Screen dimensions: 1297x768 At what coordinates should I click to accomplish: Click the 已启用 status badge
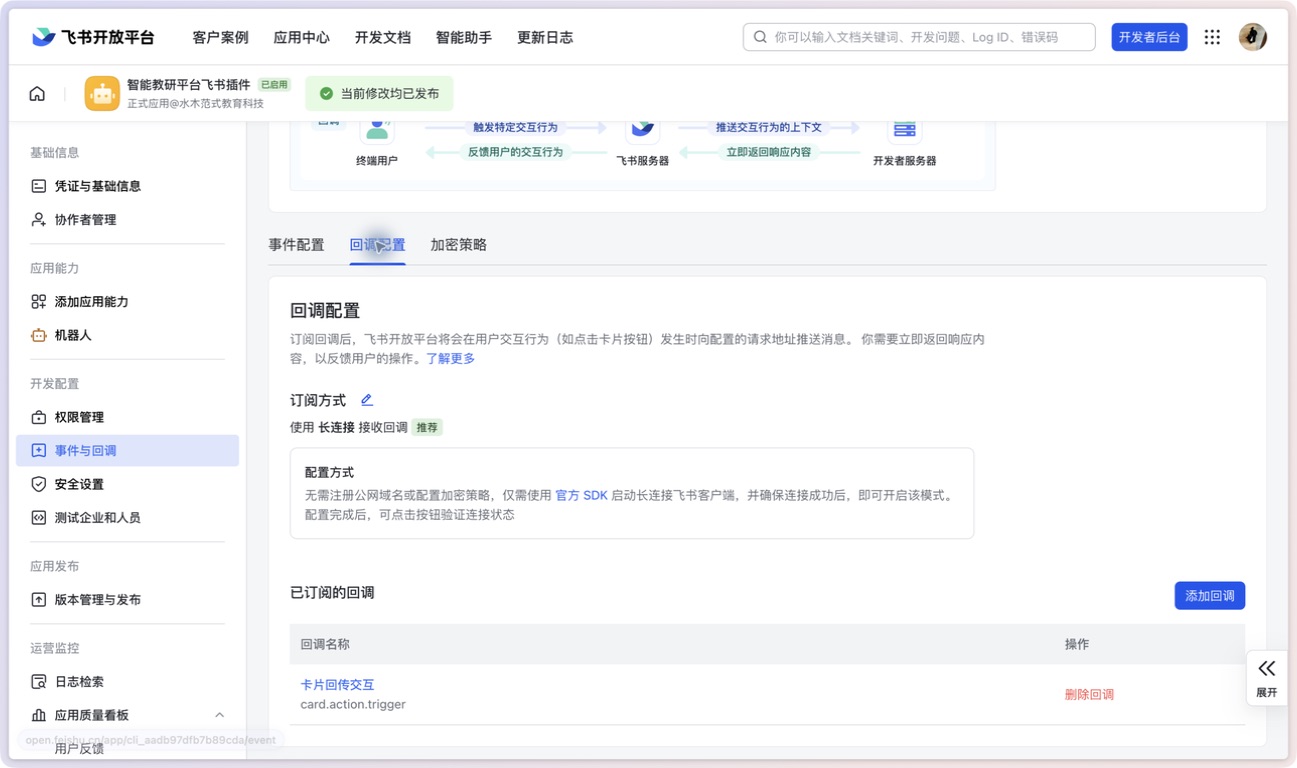click(274, 85)
